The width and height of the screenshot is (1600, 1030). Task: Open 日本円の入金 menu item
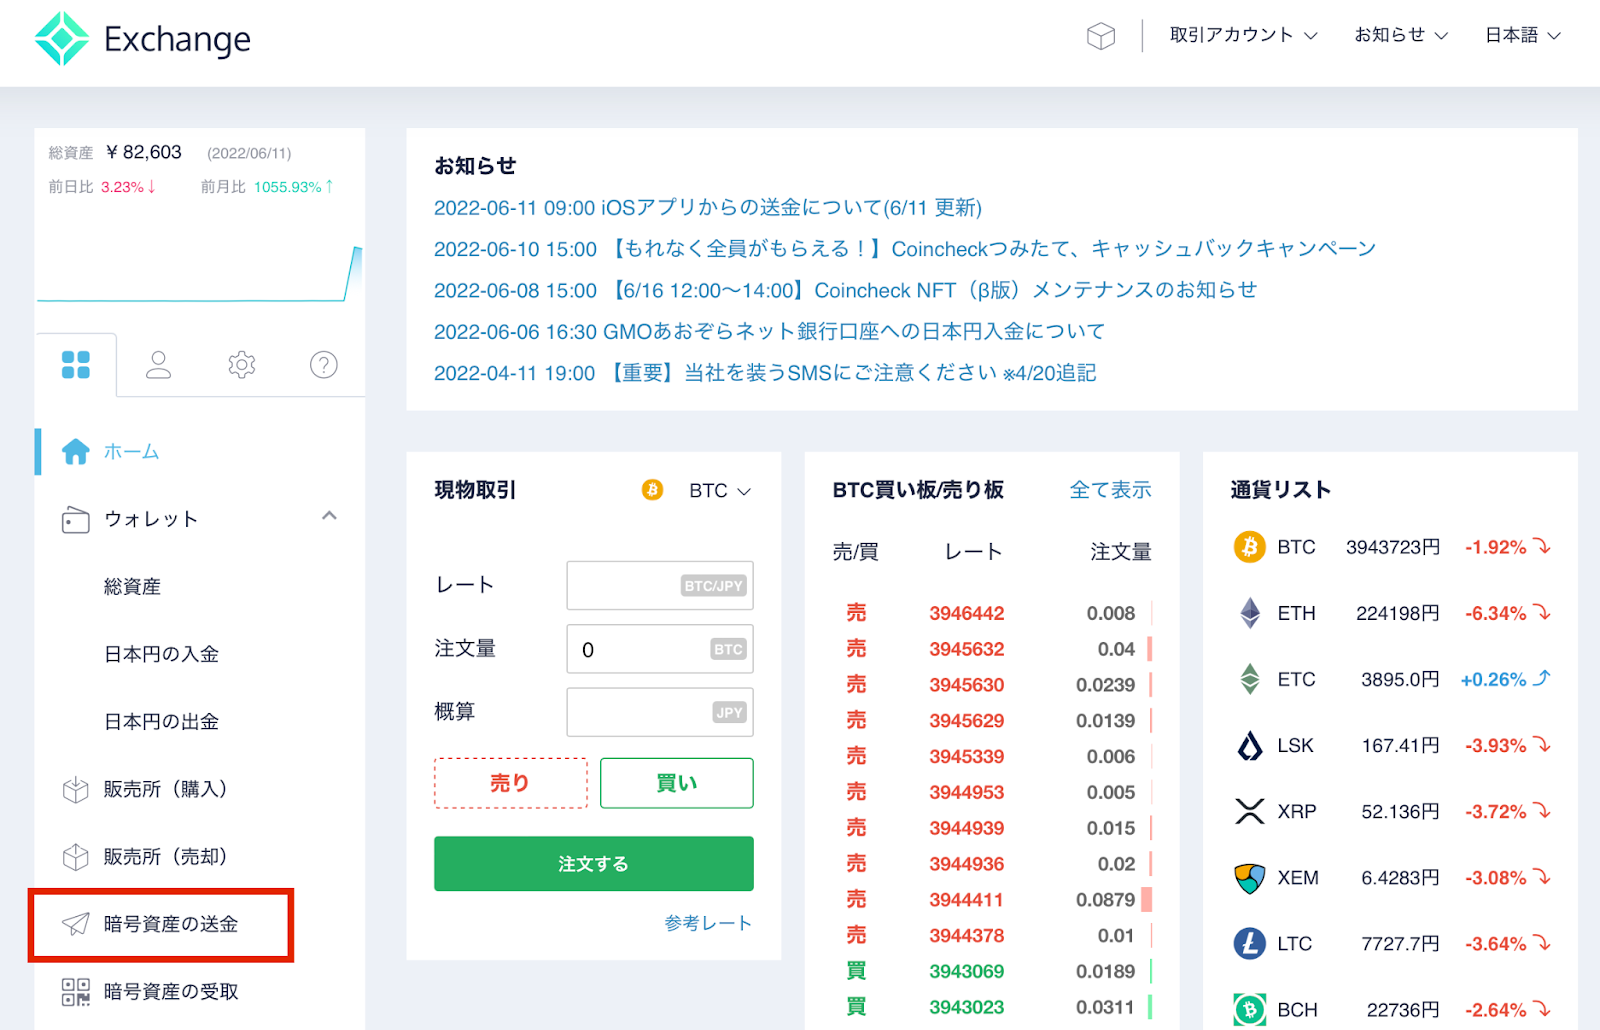(161, 654)
